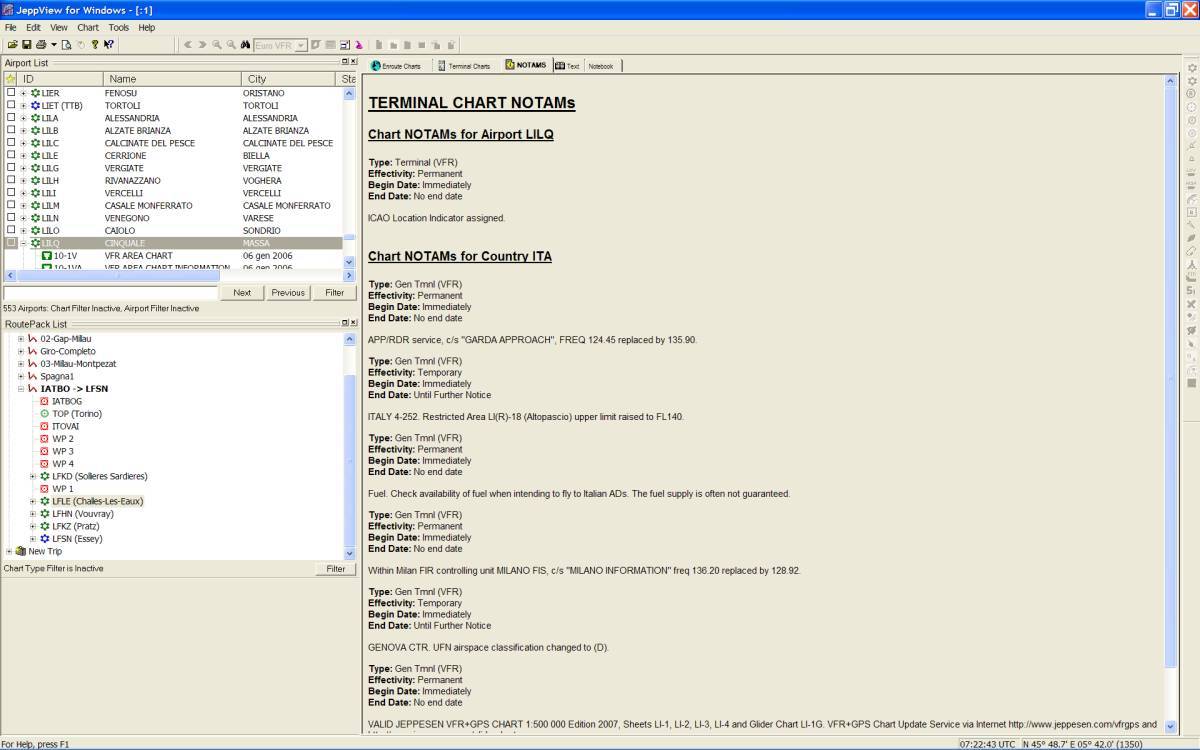Click the Save disk toolbar icon

pyautogui.click(x=26, y=45)
